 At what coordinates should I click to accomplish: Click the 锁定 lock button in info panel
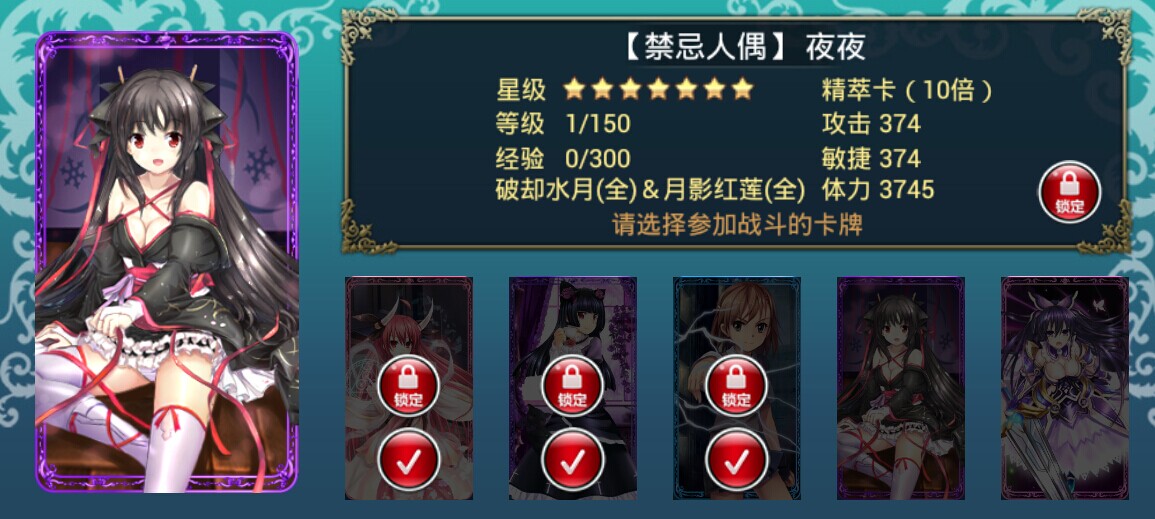[1070, 192]
